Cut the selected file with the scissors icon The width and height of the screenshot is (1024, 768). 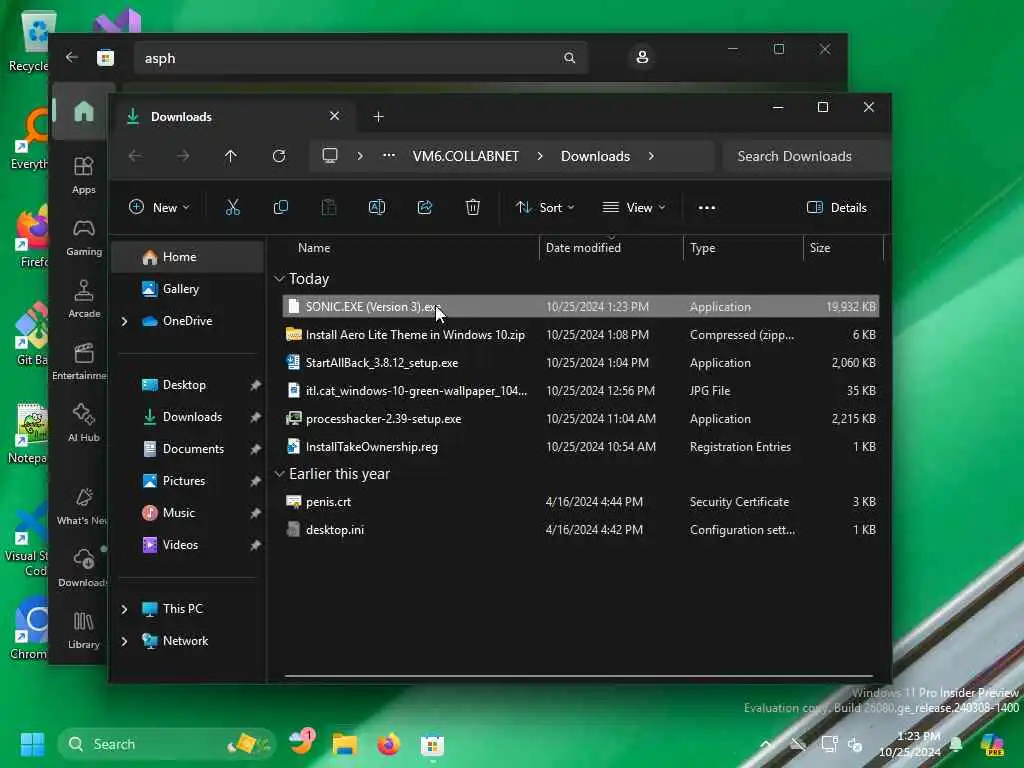[x=232, y=208]
